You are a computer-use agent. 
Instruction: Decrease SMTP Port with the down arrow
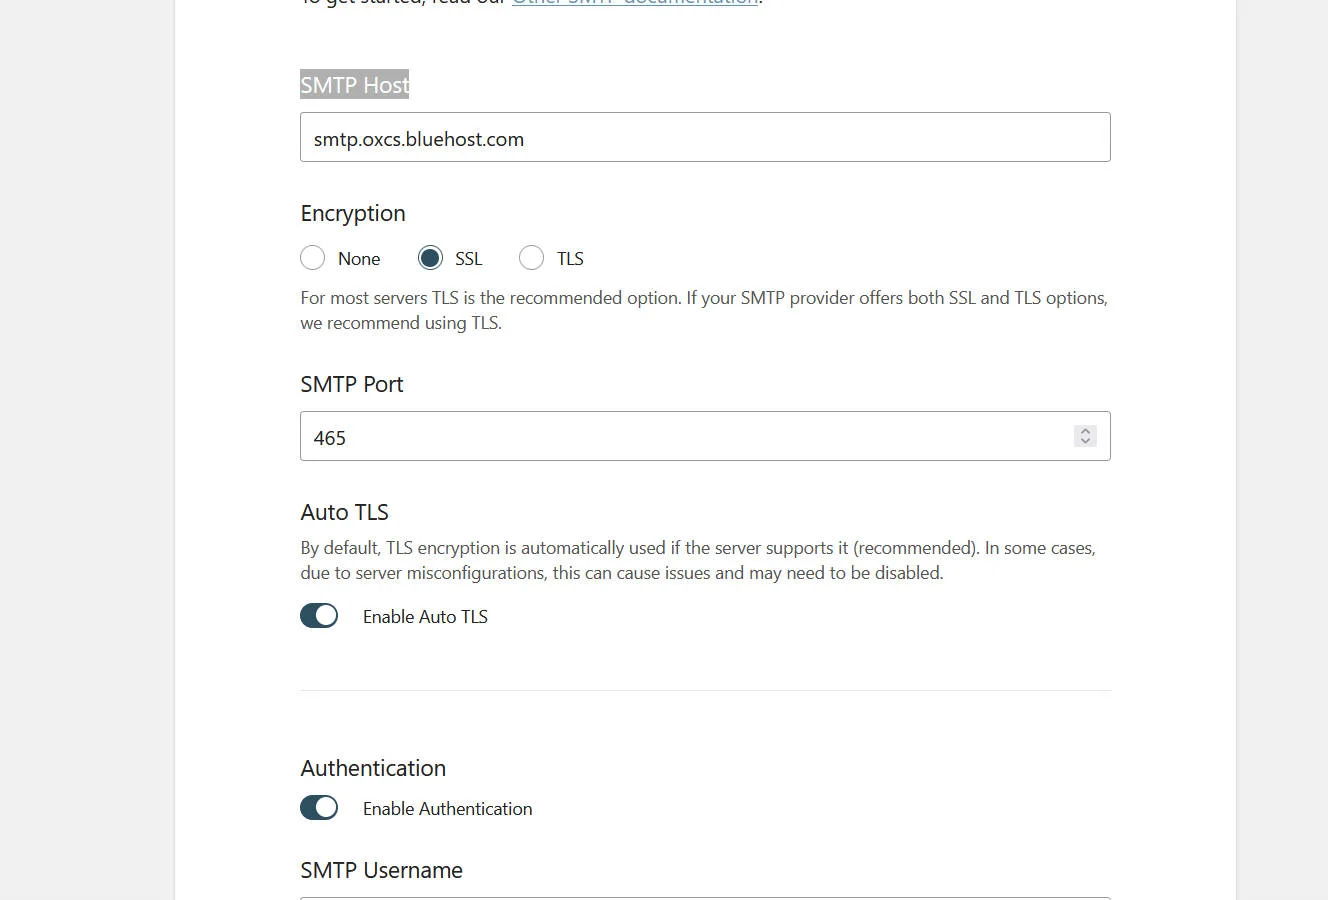point(1085,442)
